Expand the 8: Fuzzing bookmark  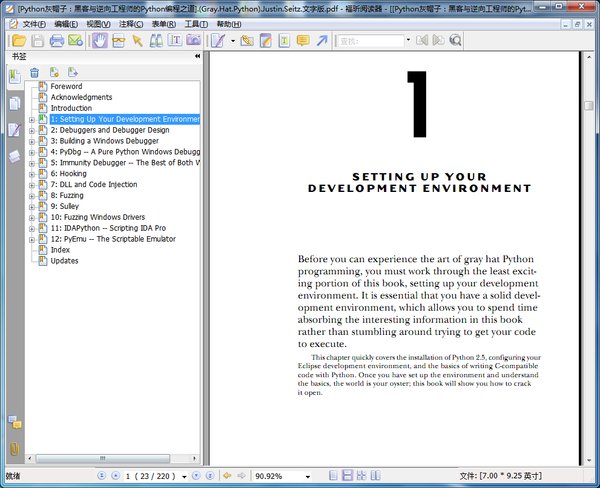pos(32,196)
